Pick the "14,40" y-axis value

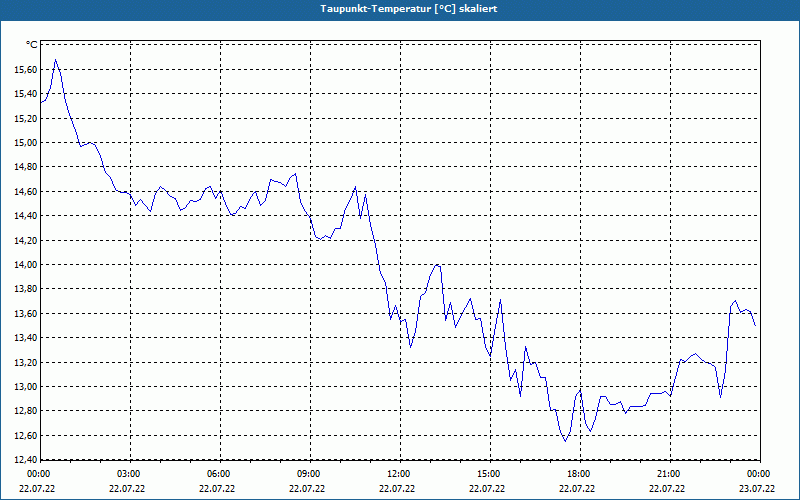coord(26,216)
